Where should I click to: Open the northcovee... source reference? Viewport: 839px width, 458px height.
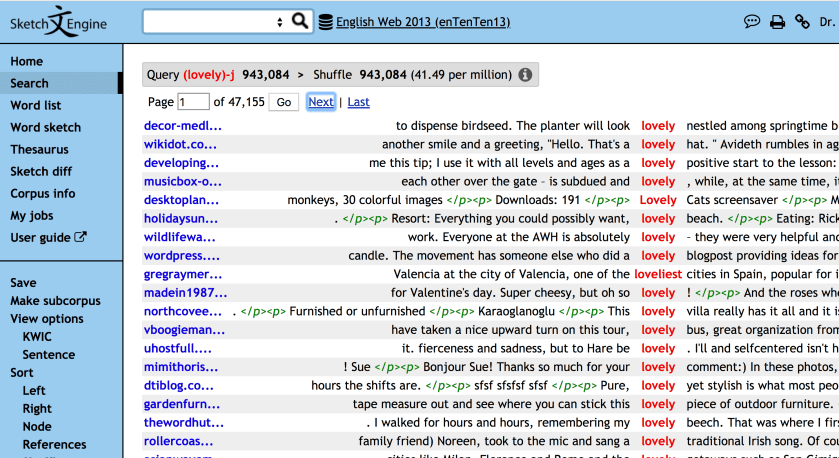coord(182,311)
